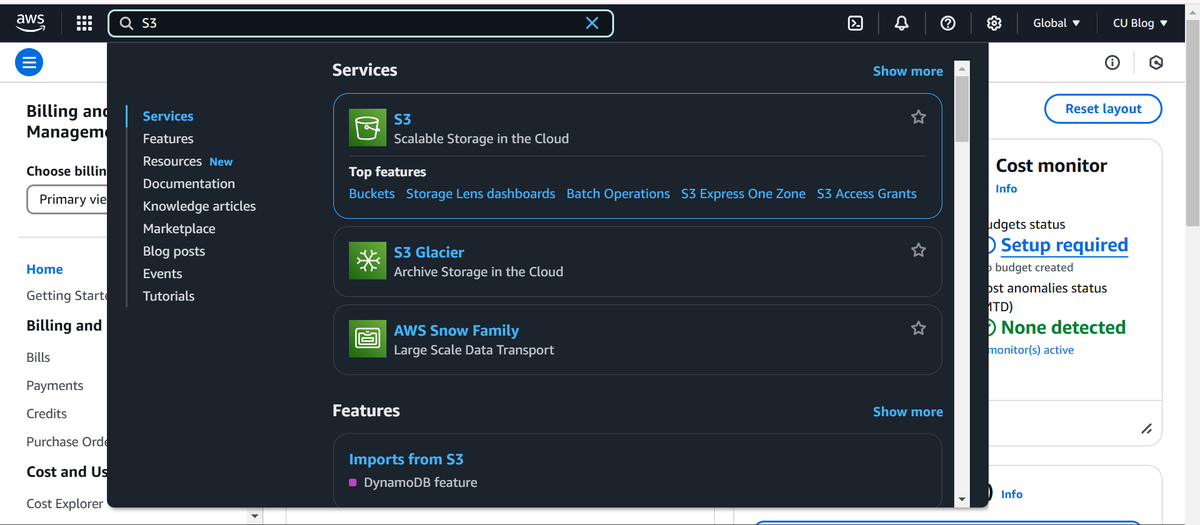Click the info circle icon top right
This screenshot has width=1200, height=525.
1112,63
